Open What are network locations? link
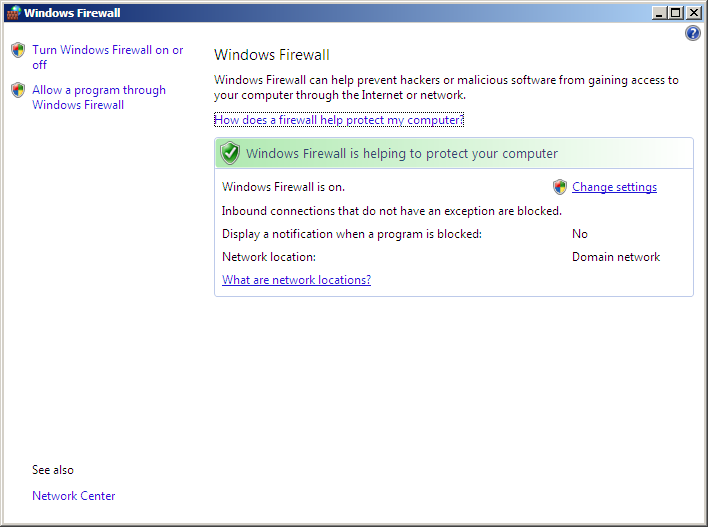 [296, 280]
